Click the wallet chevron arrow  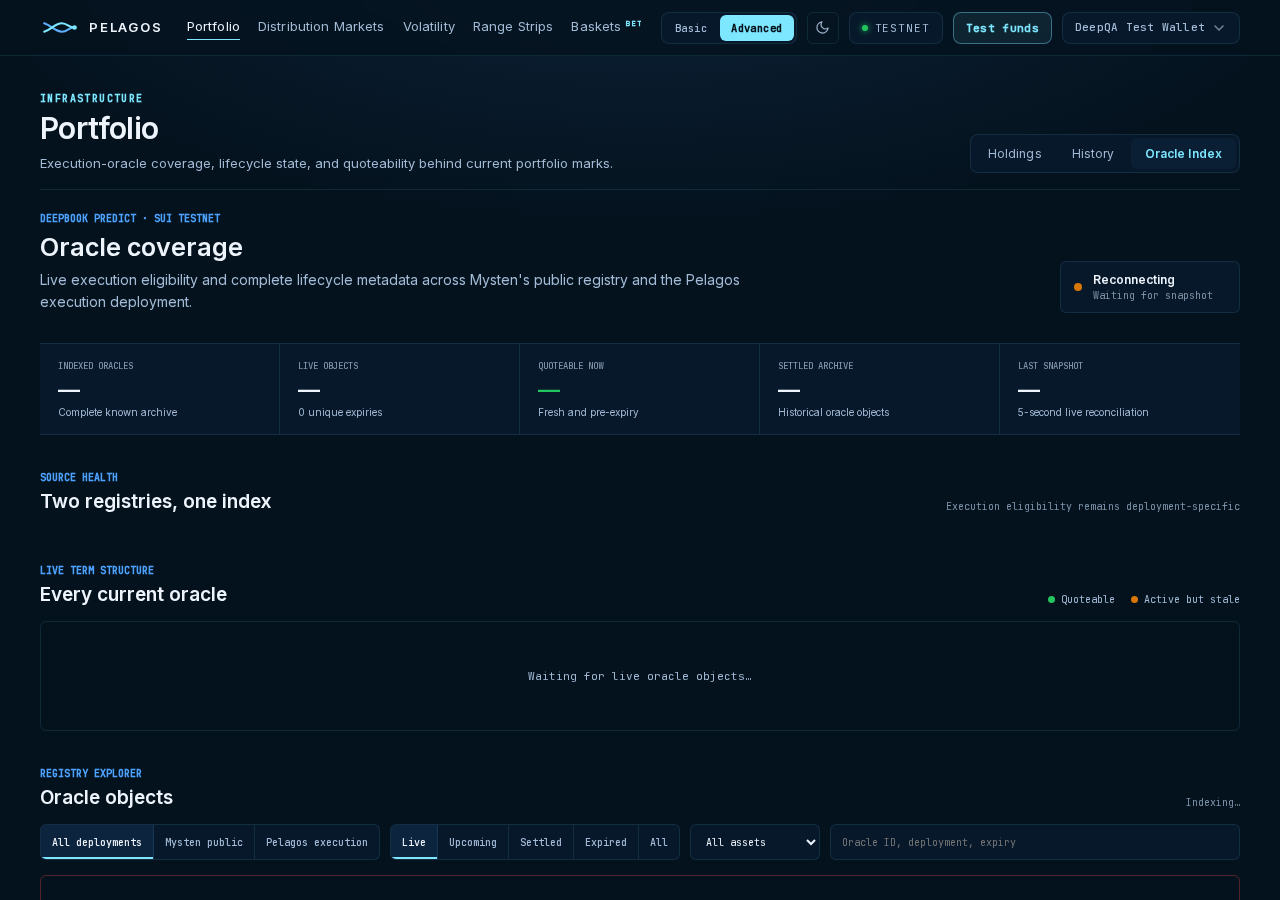(1219, 28)
